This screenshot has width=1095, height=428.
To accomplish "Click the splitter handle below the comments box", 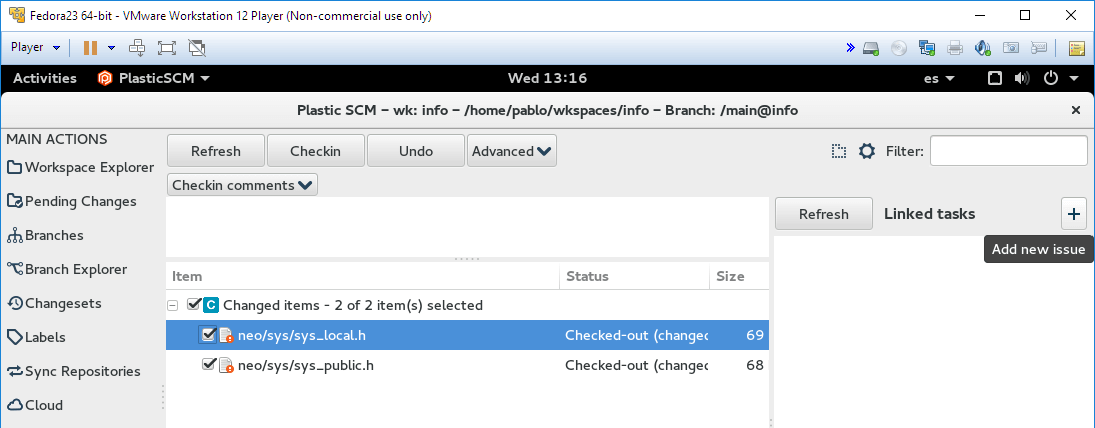I will [467, 259].
